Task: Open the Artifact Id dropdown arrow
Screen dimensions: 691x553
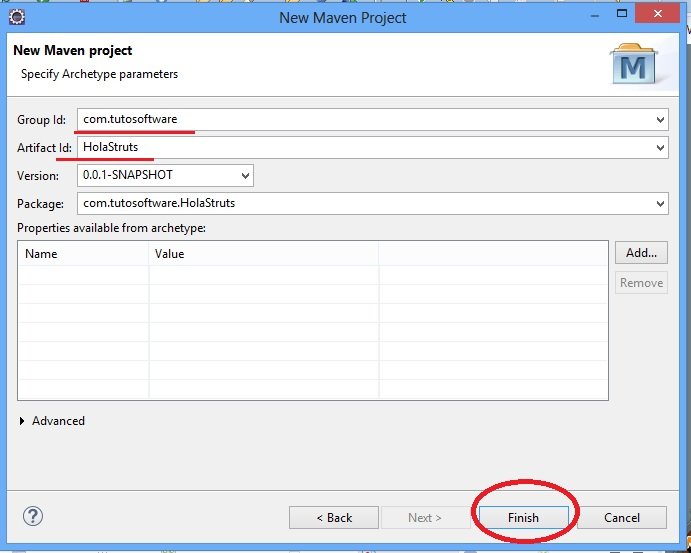Action: [660, 148]
